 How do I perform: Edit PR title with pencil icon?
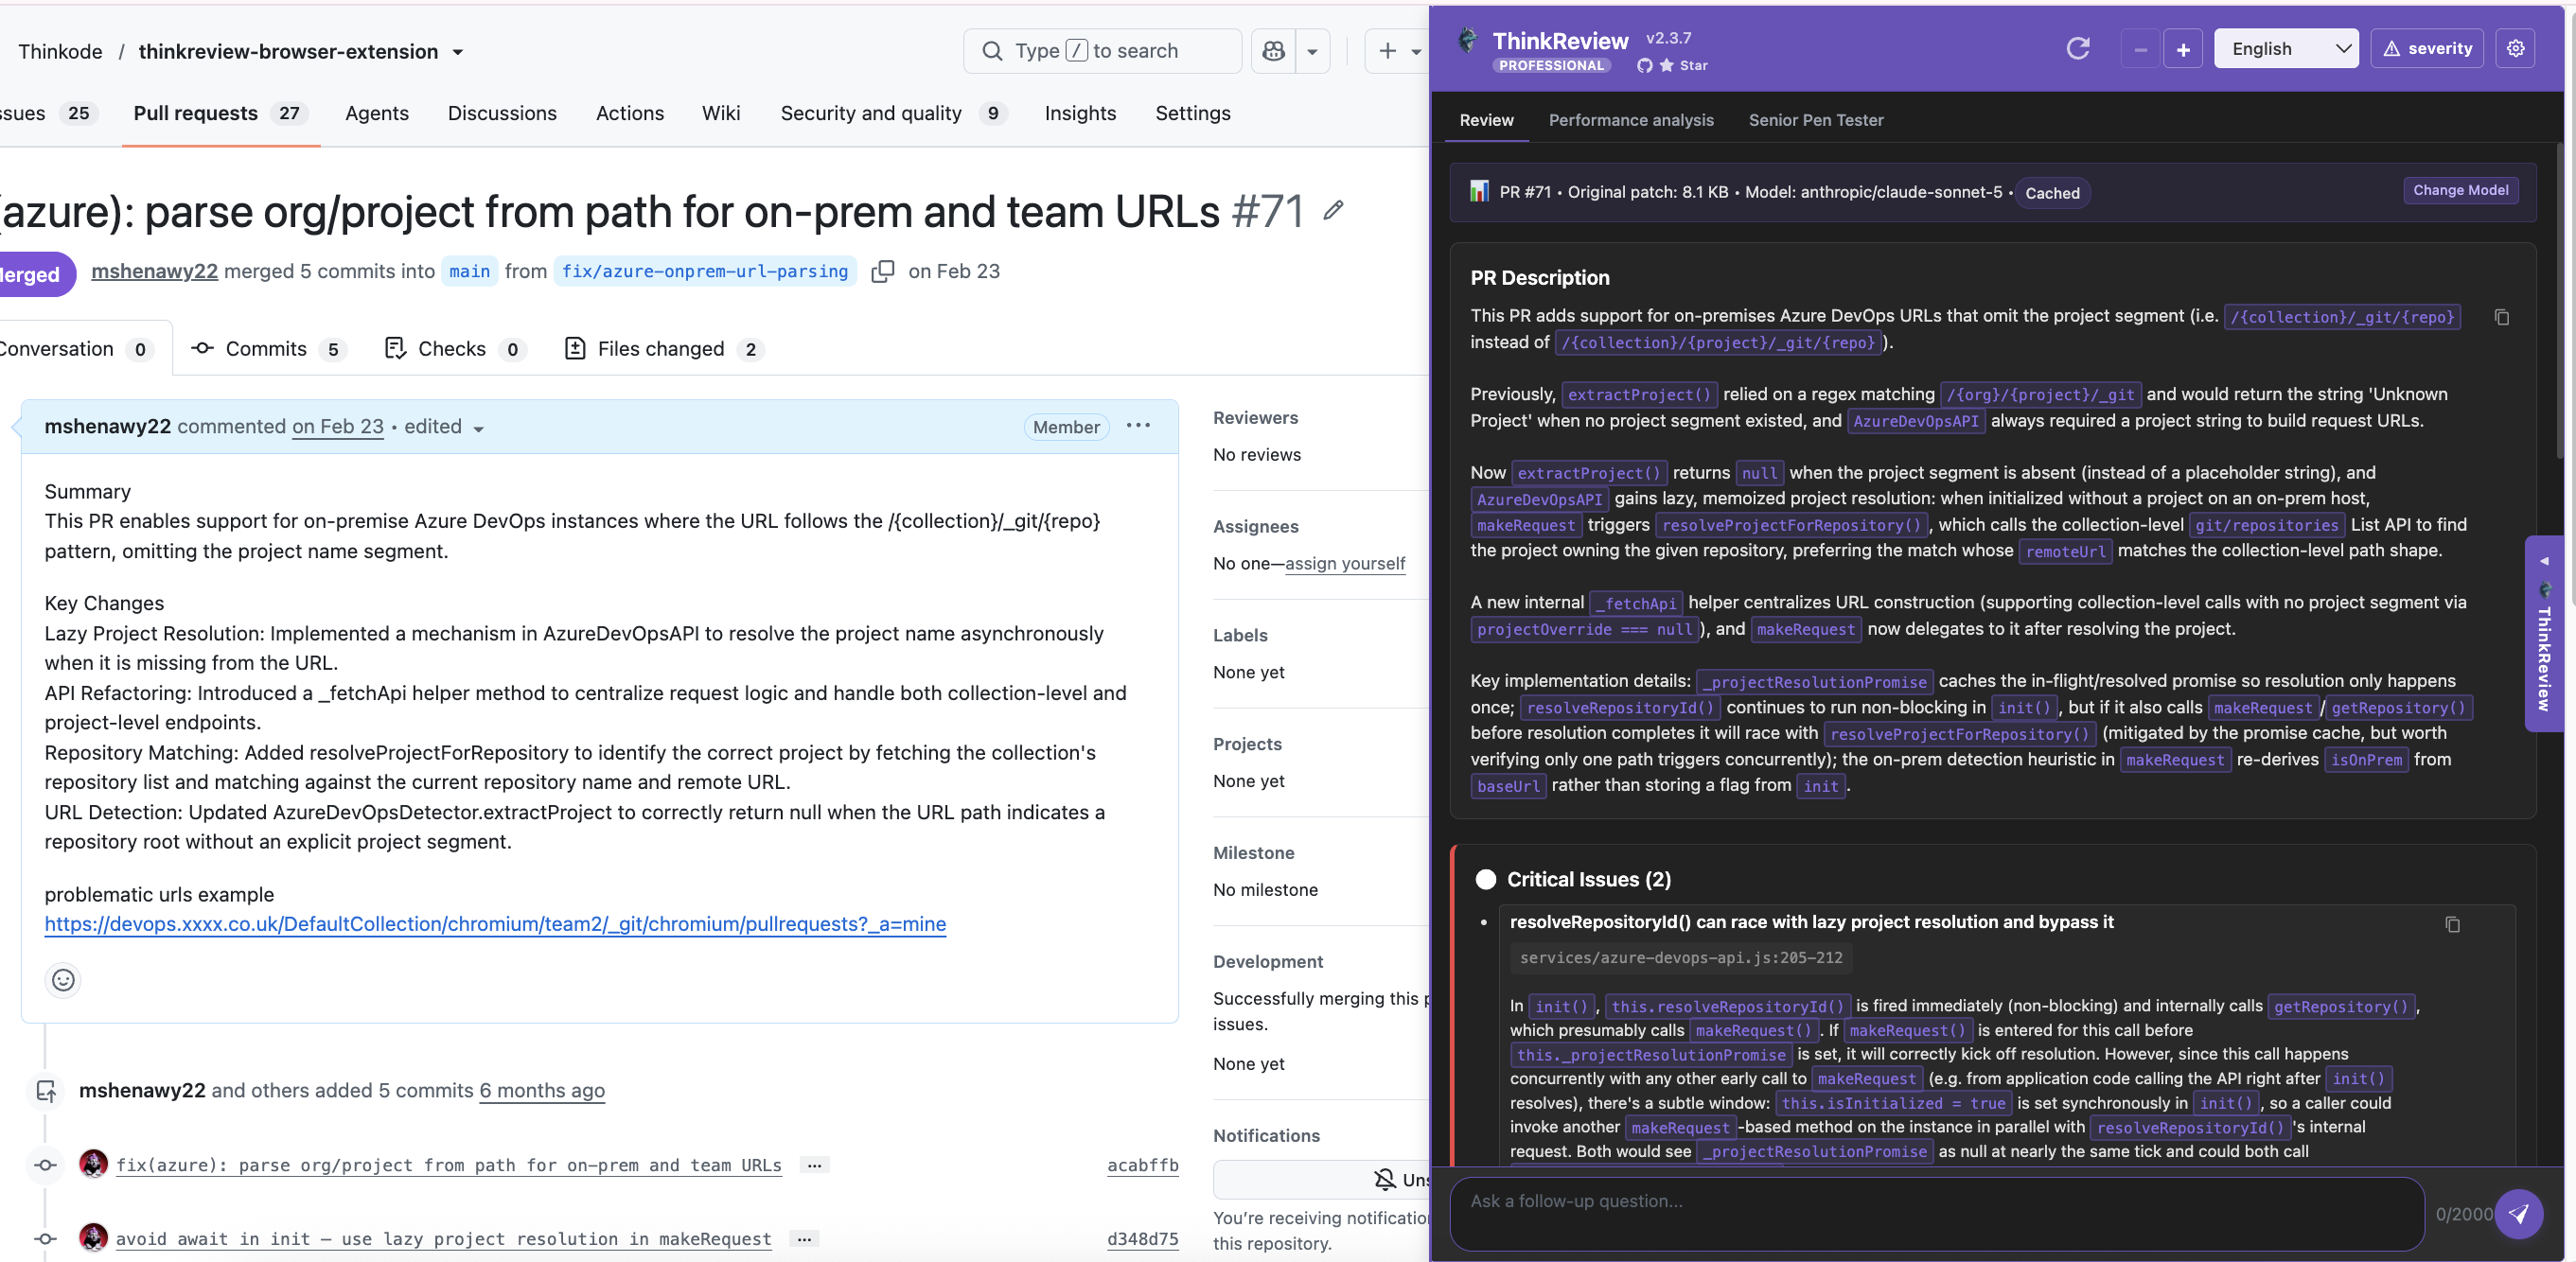(1333, 210)
